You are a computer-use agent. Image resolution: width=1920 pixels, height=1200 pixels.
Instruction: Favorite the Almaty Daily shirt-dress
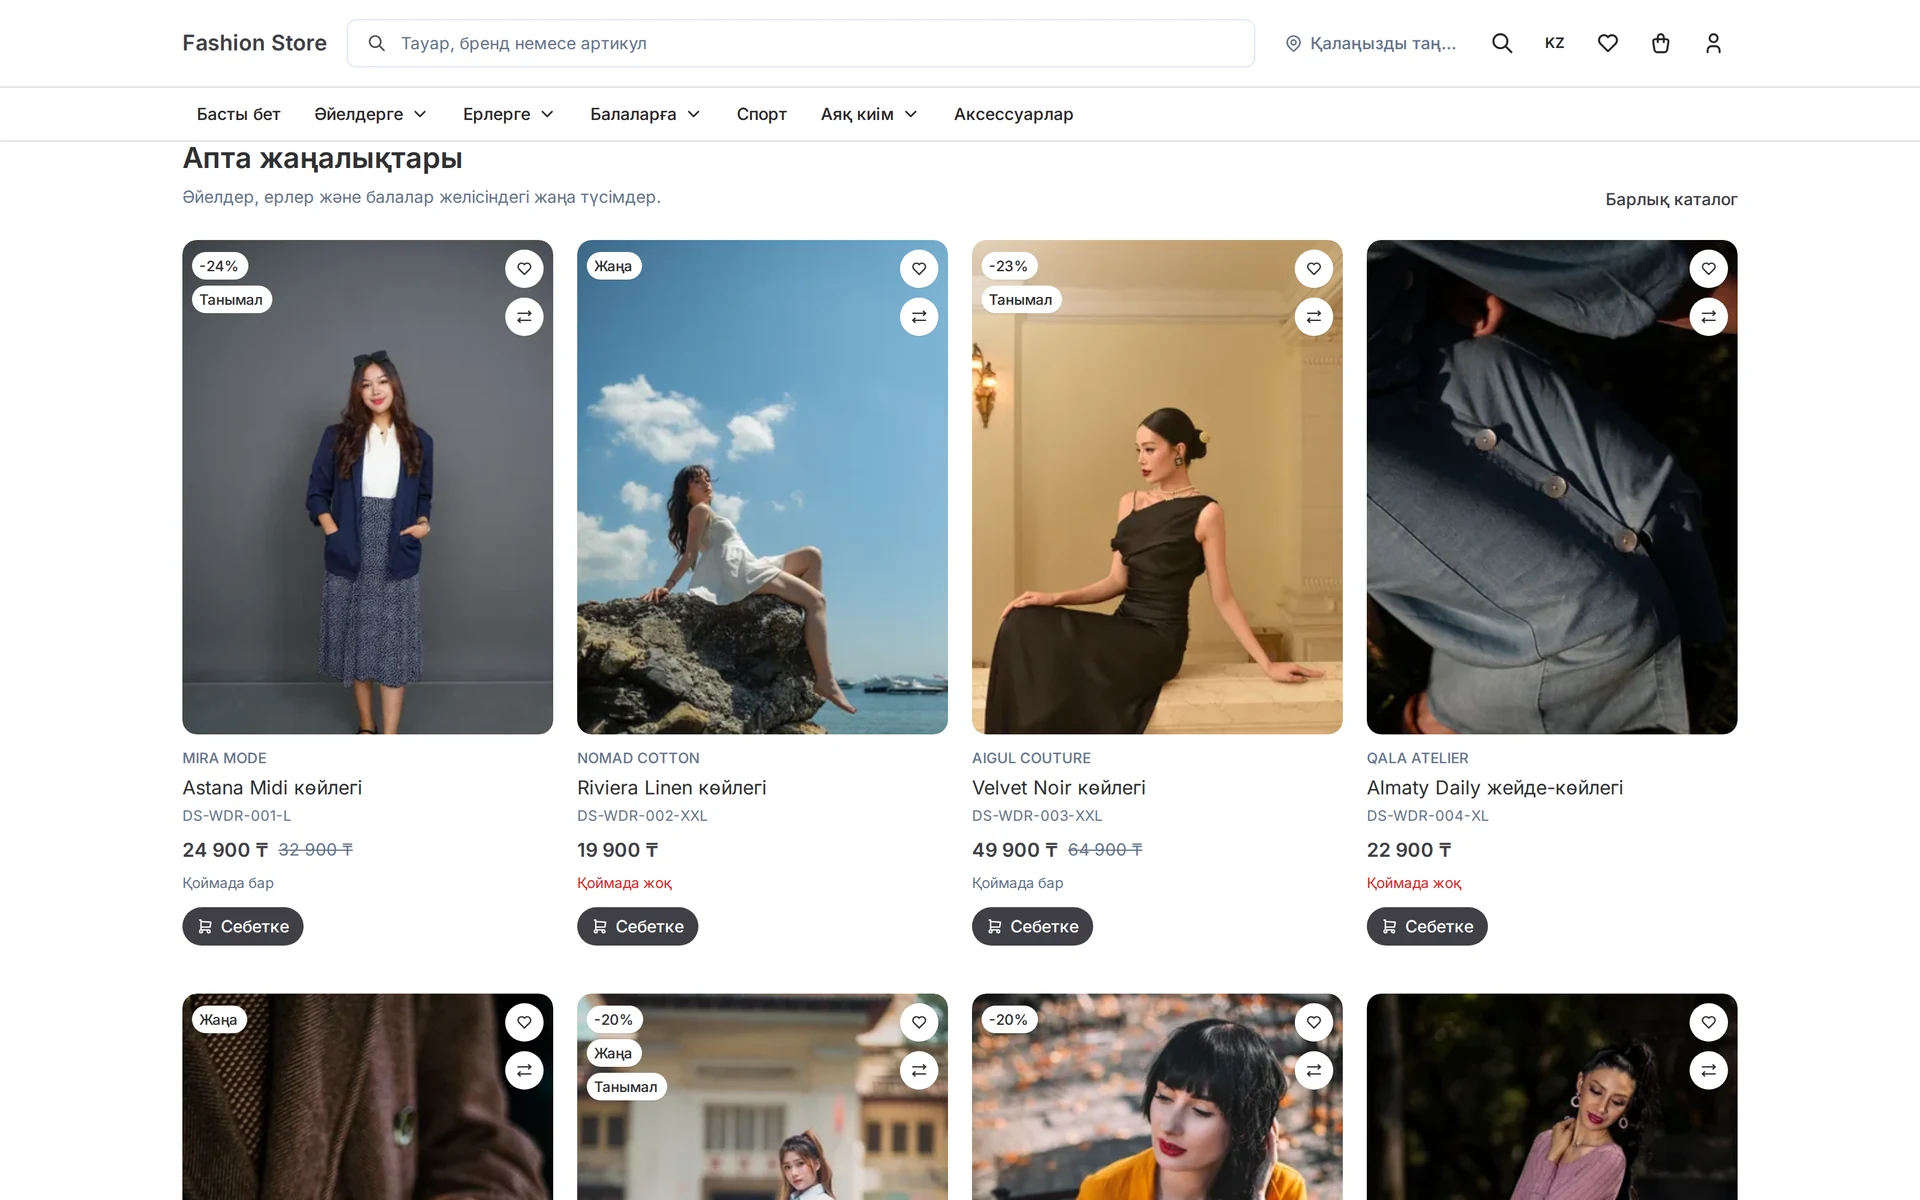1708,268
